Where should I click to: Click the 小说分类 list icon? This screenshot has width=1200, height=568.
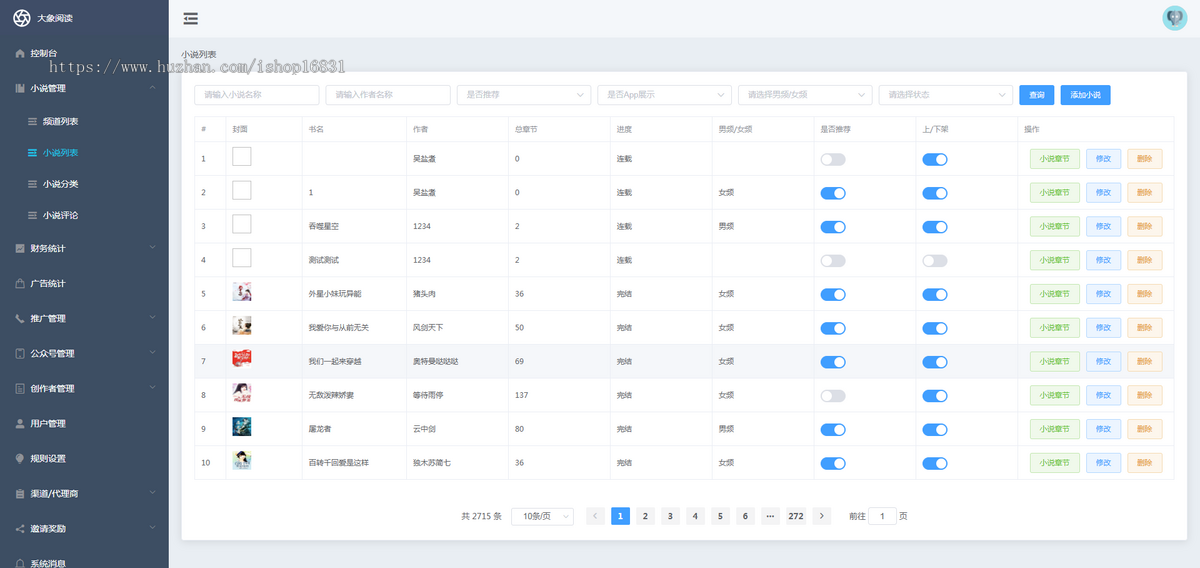pos(31,184)
